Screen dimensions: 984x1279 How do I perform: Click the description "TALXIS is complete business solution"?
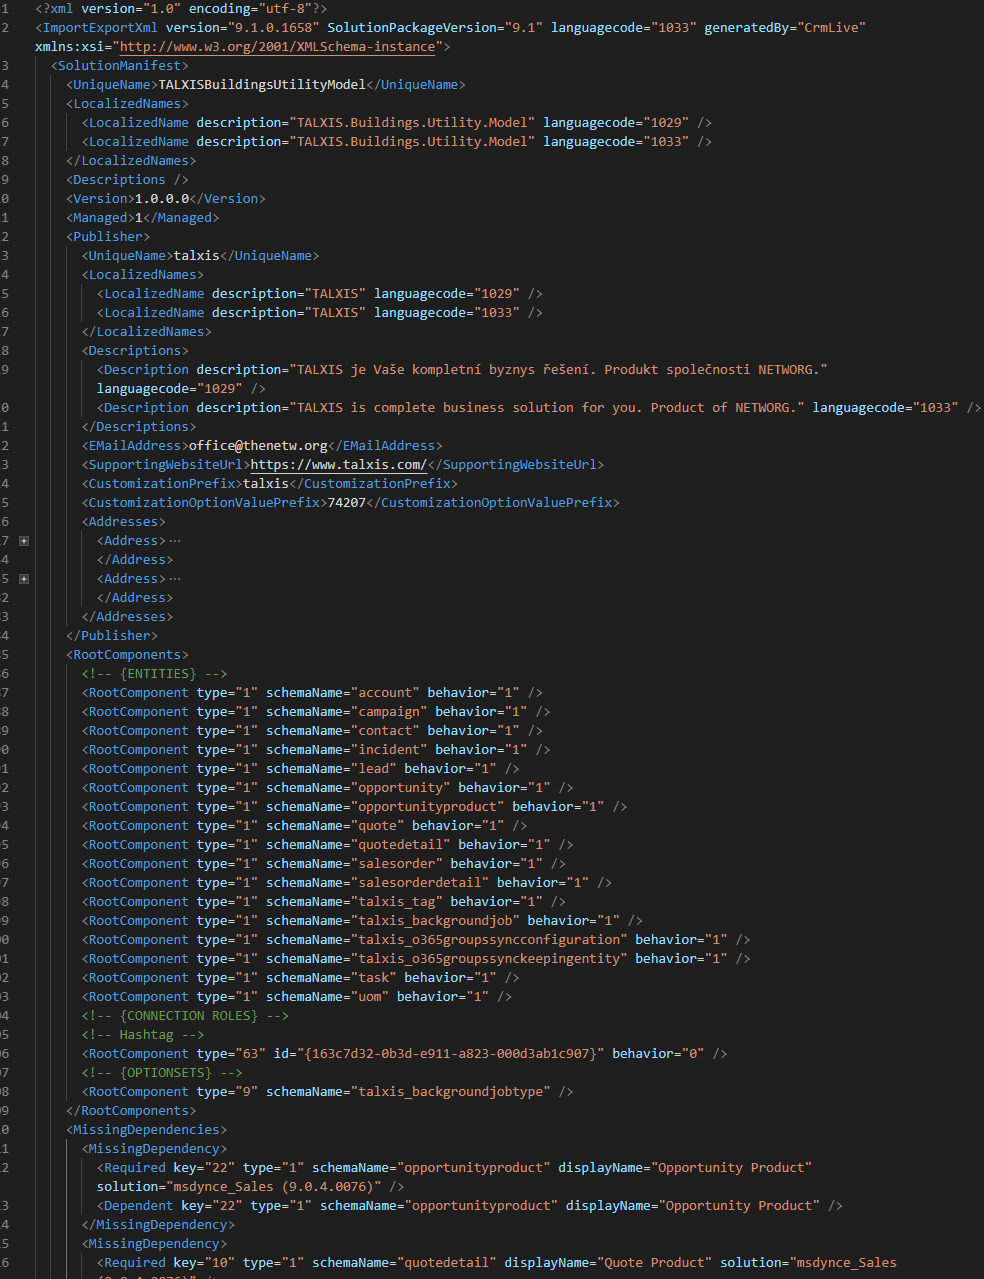tap(547, 408)
